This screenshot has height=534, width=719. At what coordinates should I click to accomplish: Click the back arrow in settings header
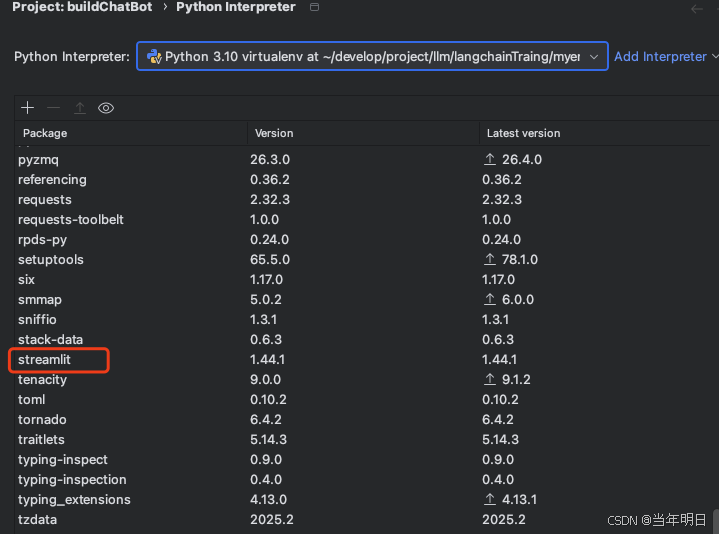[697, 9]
